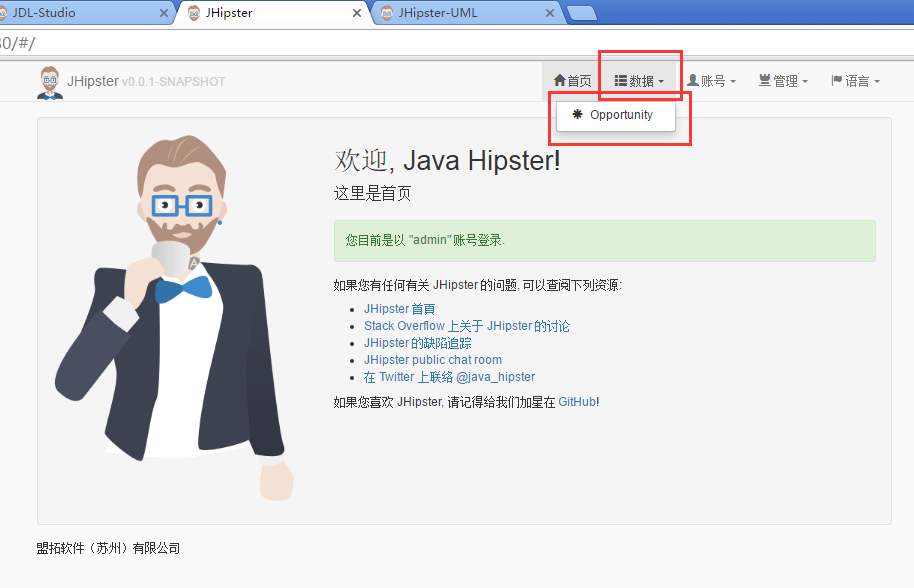The image size is (914, 588).
Task: Open the JHipster 首页 homepage link
Action: tap(399, 309)
